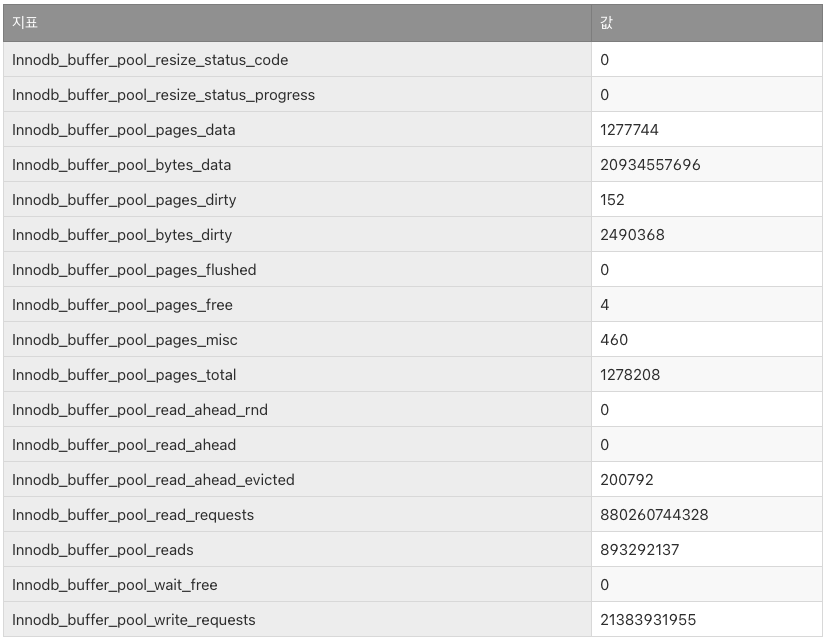The height and width of the screenshot is (641, 827).
Task: Select Innodb_buffer_pool_pages_data metric name
Action: [x=123, y=130]
